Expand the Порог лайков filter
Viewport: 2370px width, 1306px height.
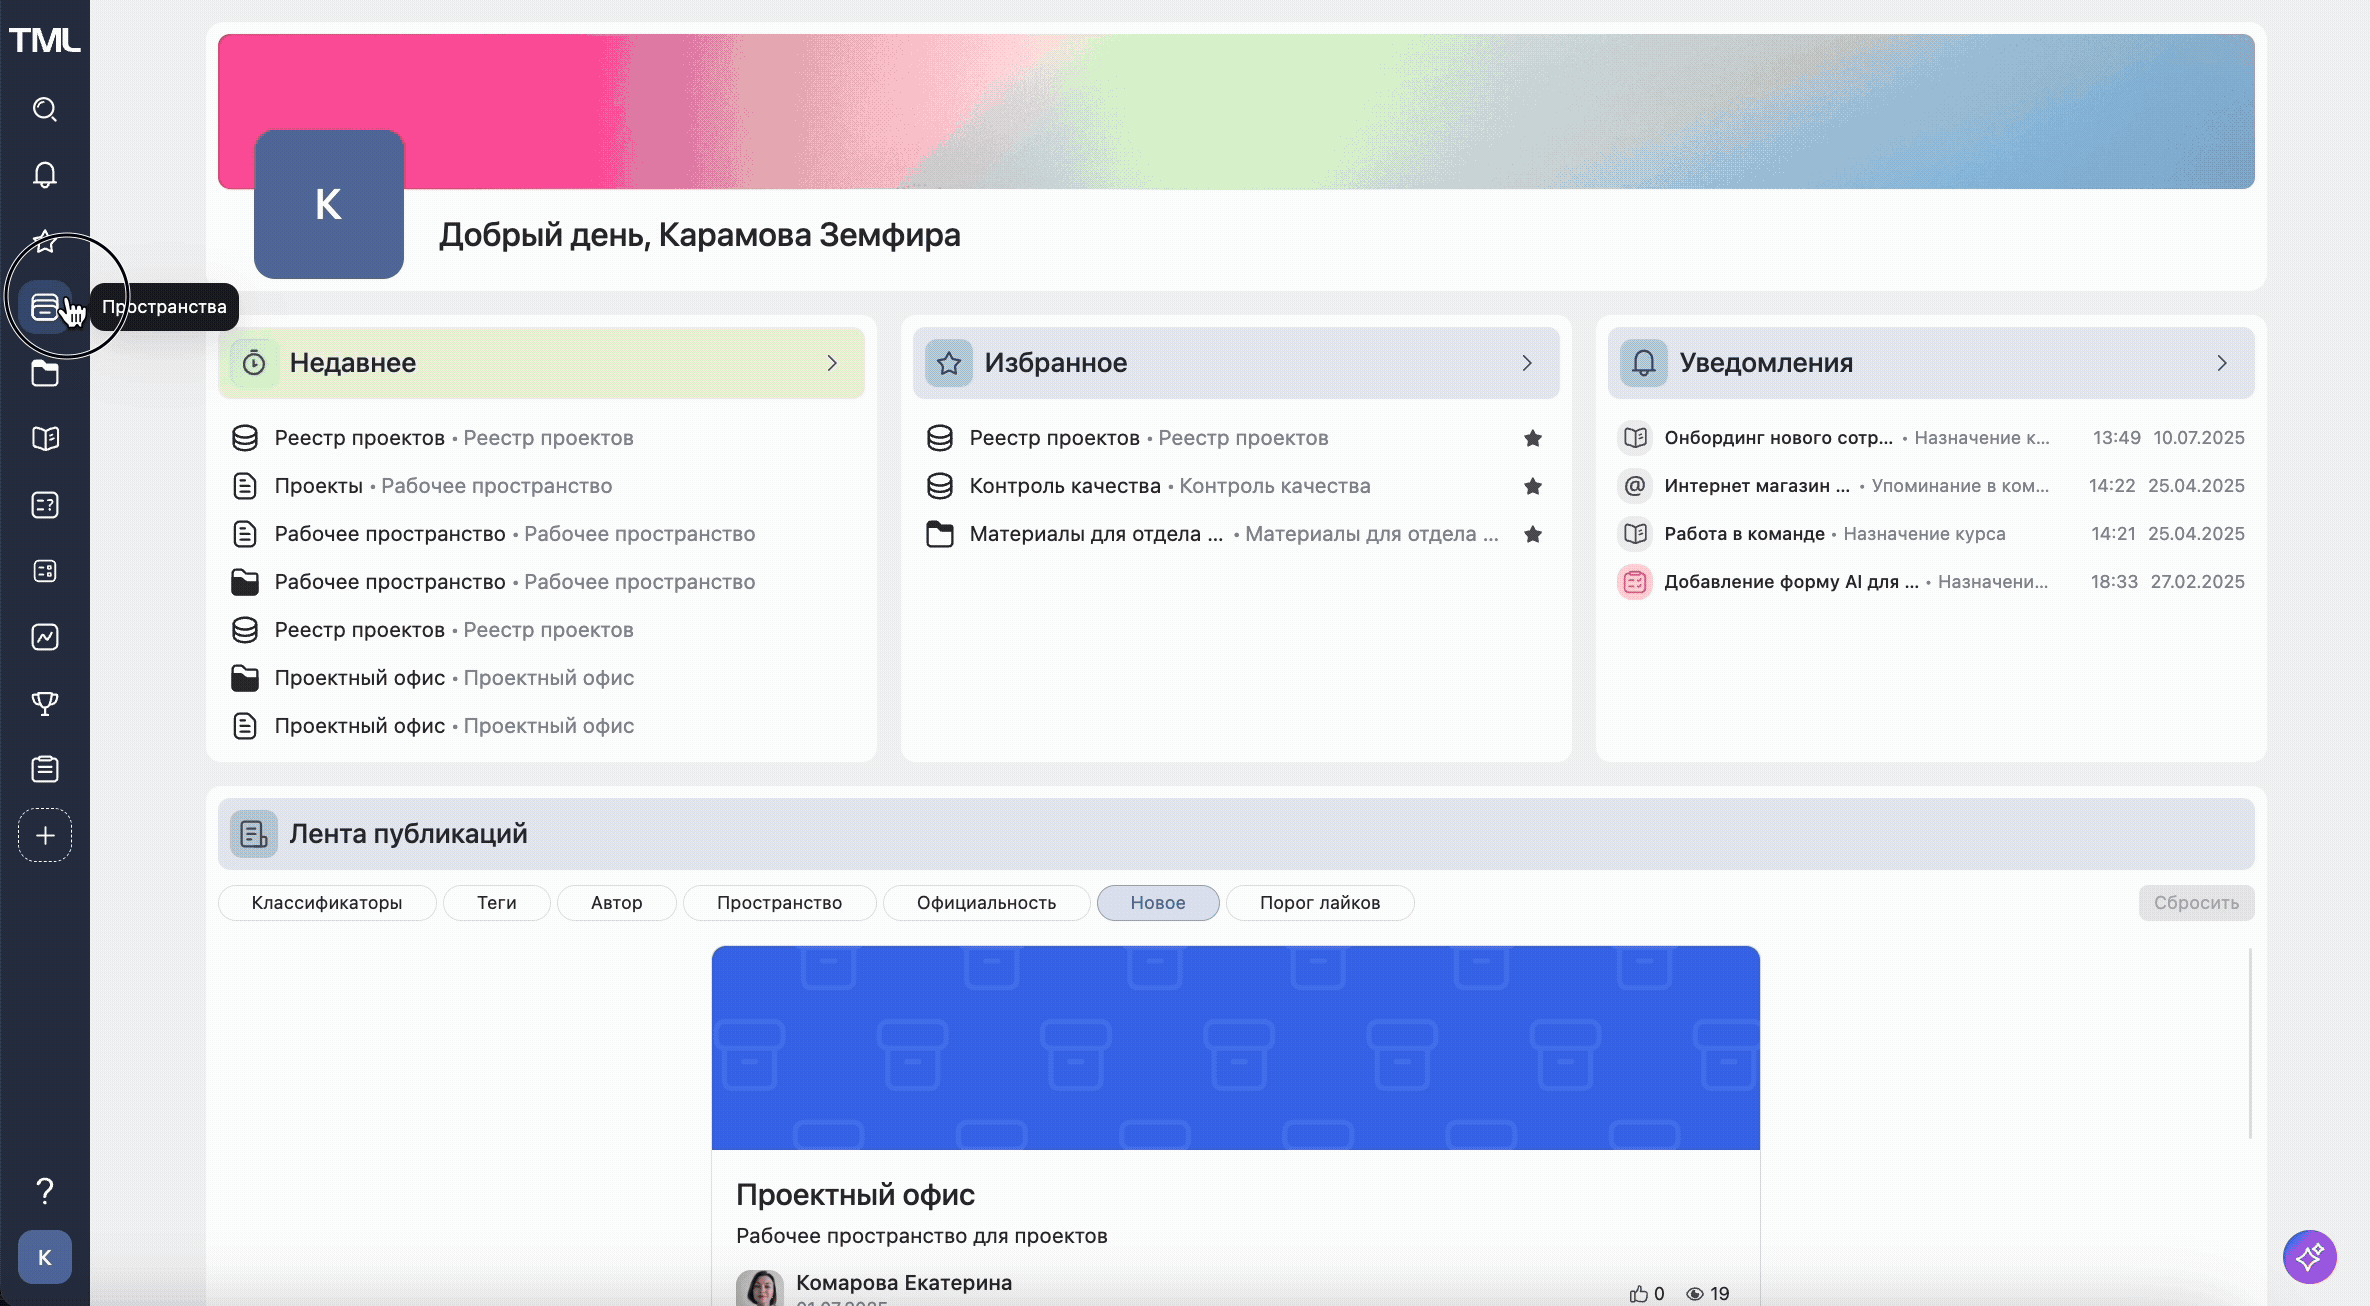(1319, 902)
